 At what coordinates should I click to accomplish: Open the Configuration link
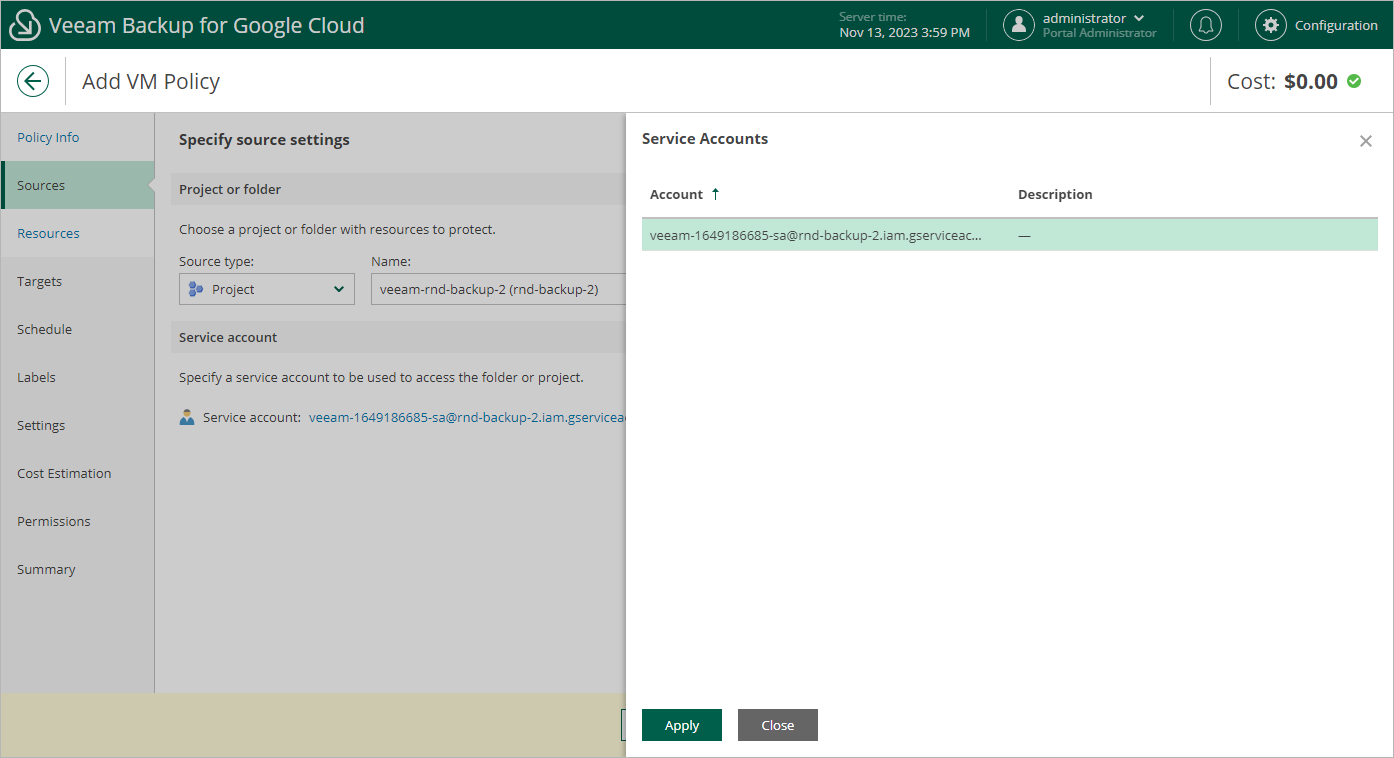coord(1336,25)
